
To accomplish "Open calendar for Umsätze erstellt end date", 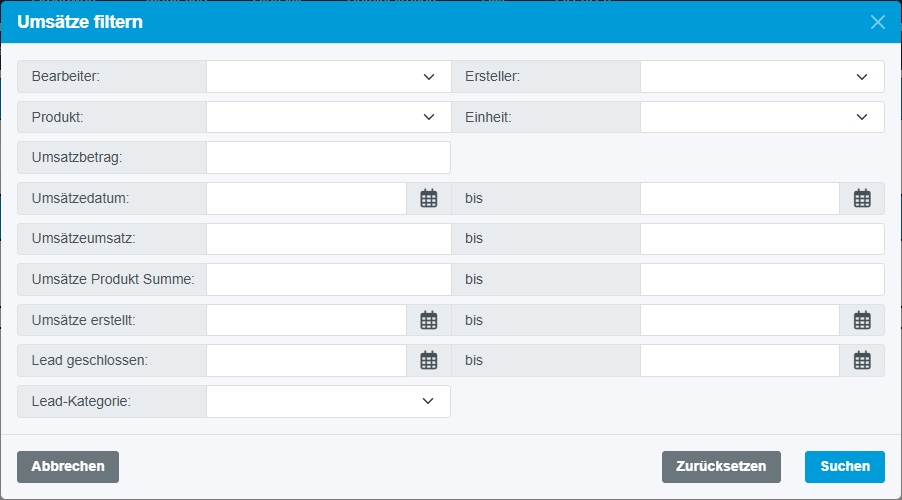I will (x=862, y=320).
